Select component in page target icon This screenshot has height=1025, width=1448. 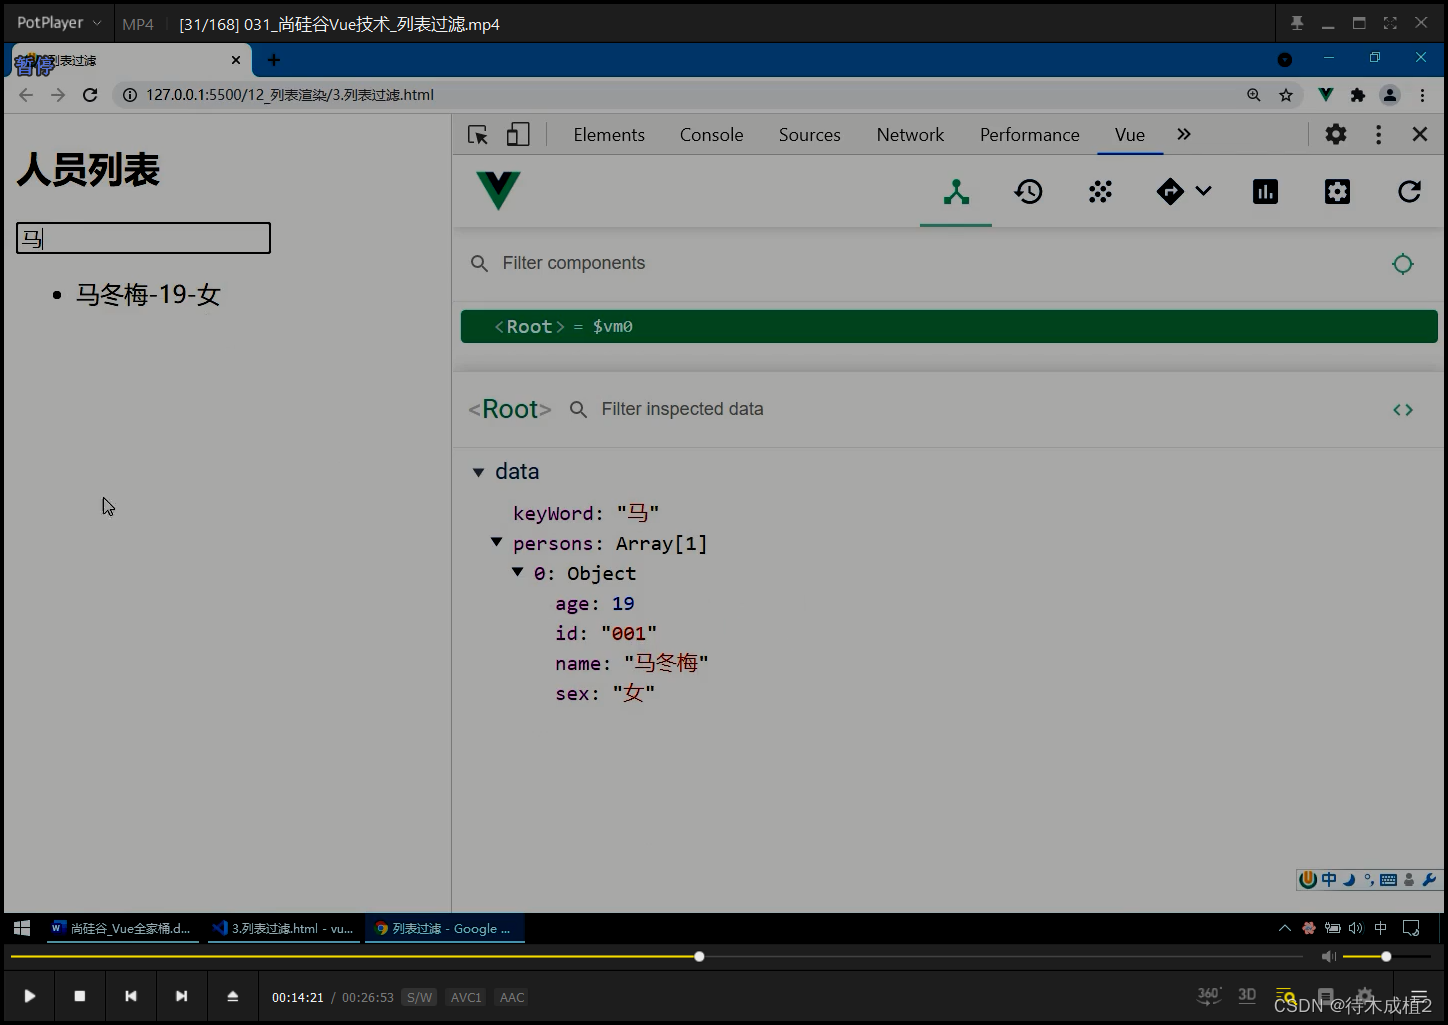click(x=1403, y=263)
